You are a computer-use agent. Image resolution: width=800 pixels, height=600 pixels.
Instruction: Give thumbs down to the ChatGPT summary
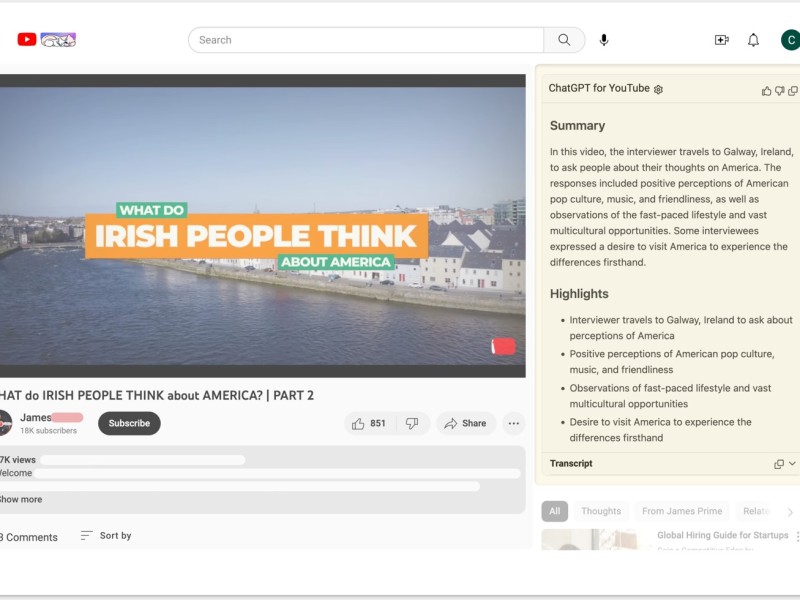pyautogui.click(x=779, y=91)
